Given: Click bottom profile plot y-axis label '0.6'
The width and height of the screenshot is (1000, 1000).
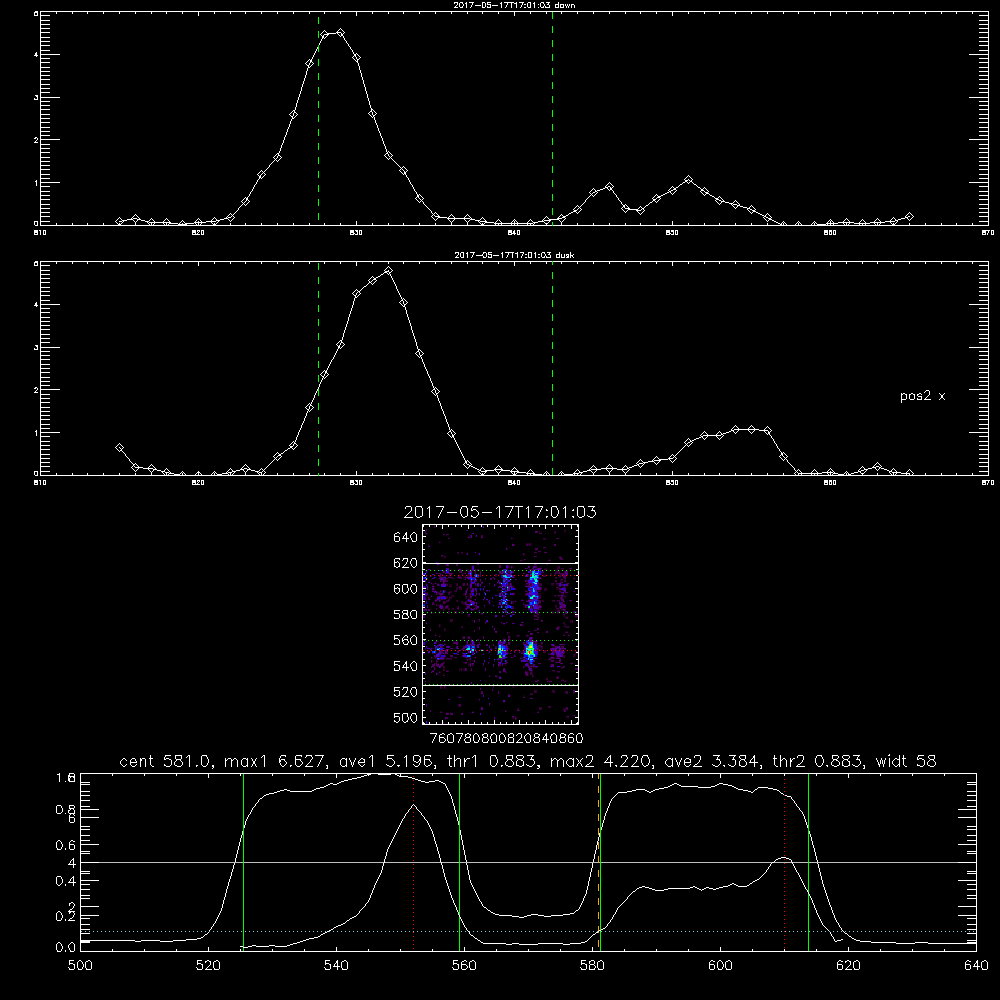Looking at the screenshot, I should click(x=66, y=846).
